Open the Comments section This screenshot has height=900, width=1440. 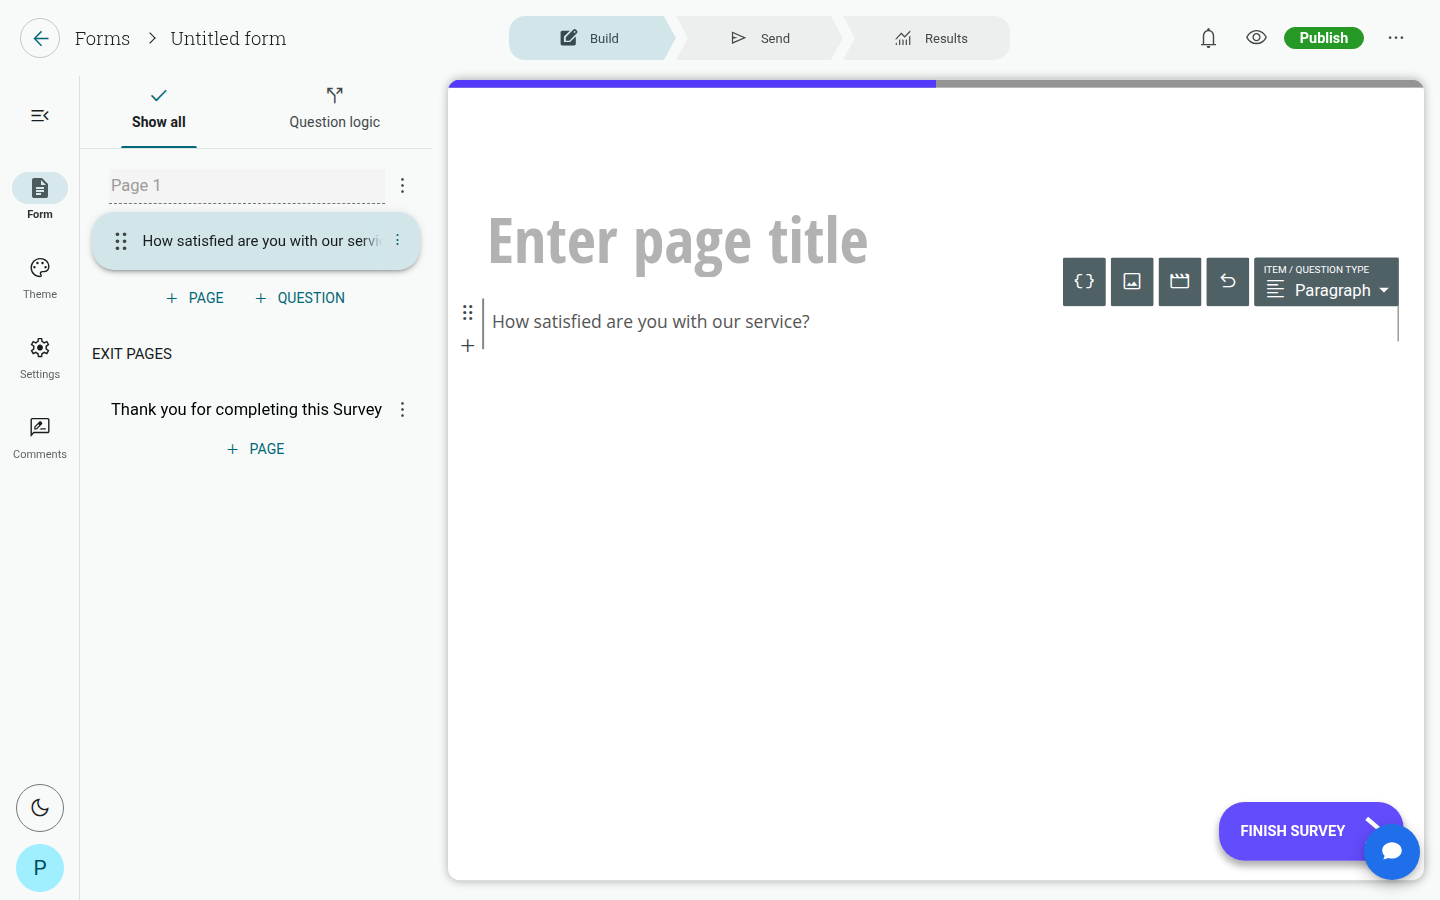(40, 438)
